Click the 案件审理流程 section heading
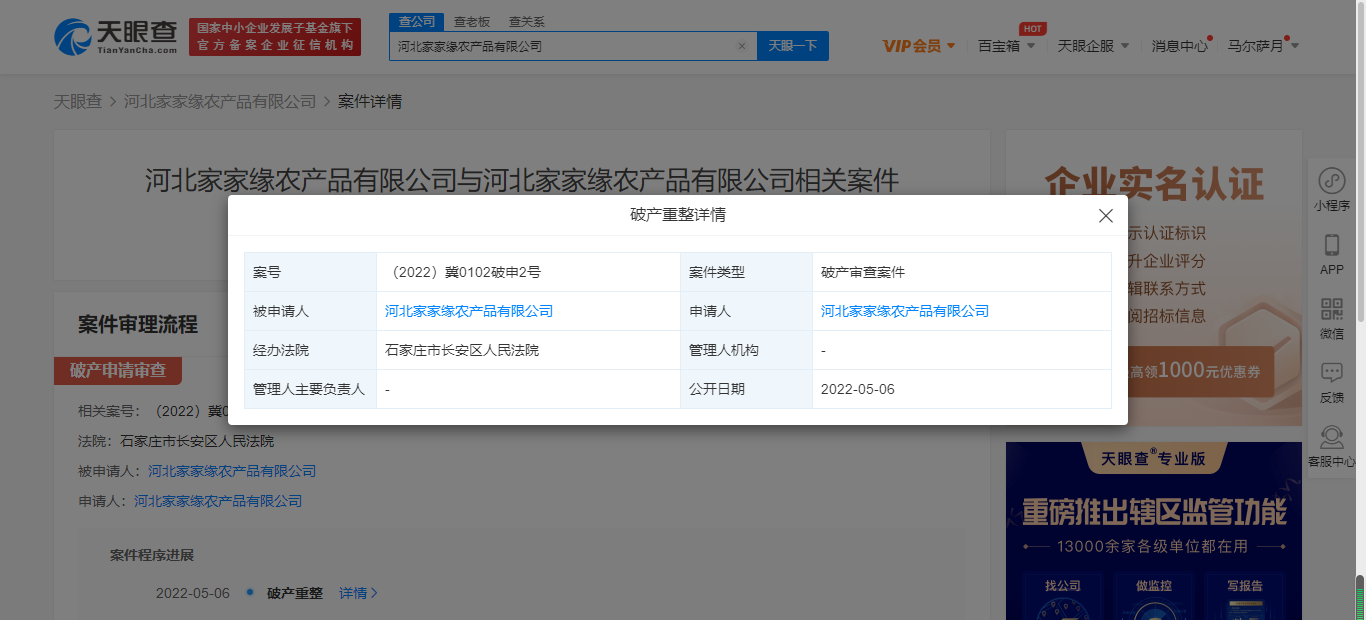1366x620 pixels. pyautogui.click(x=138, y=325)
